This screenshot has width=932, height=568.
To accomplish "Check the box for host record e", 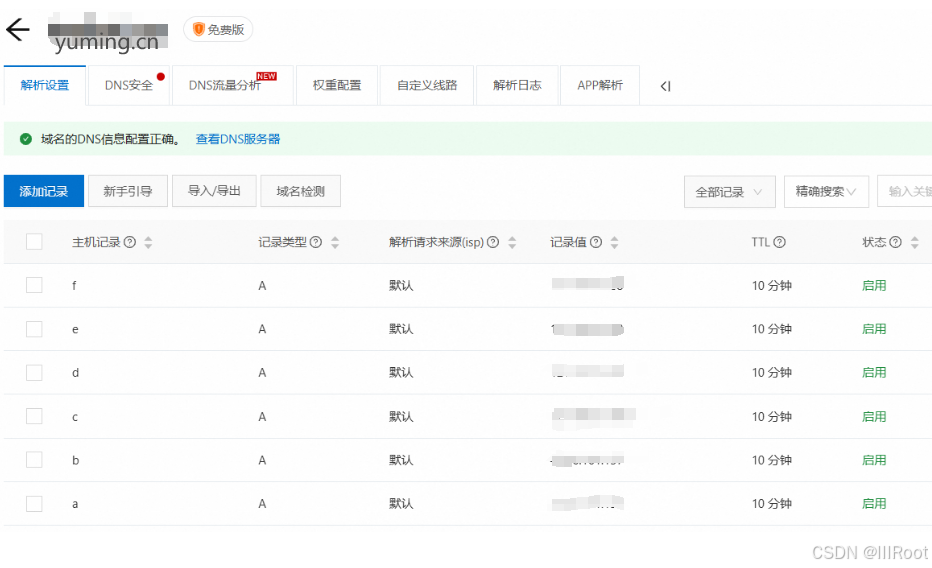I will click(x=34, y=329).
